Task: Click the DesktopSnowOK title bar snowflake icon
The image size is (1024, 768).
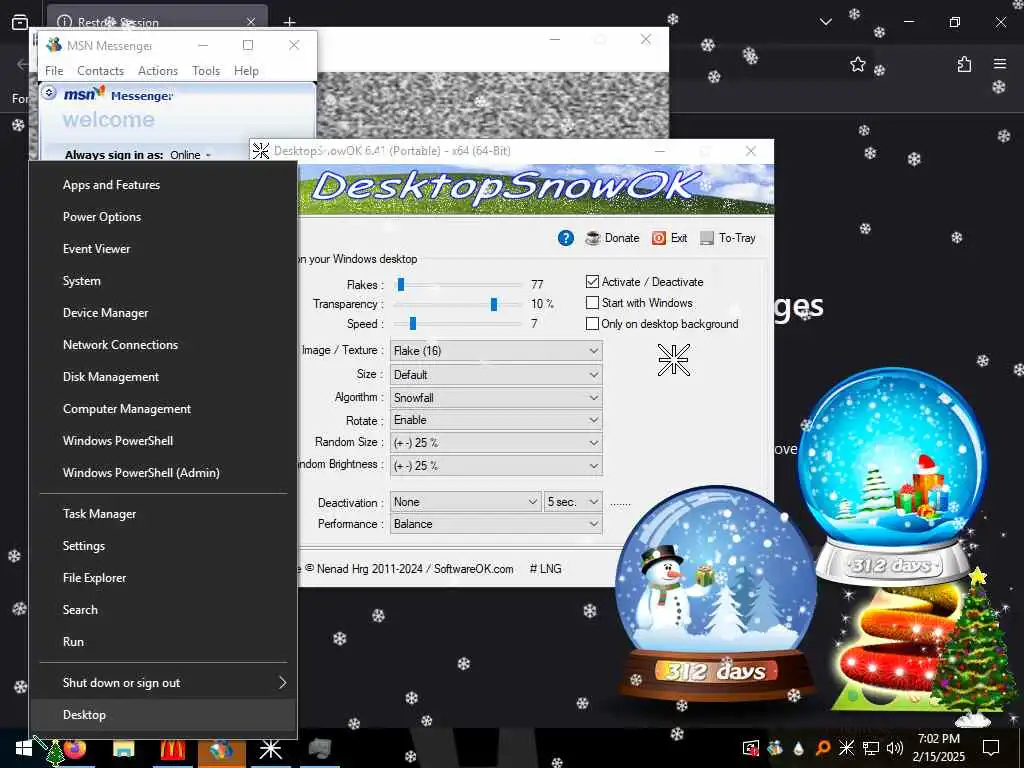Action: tap(261, 151)
